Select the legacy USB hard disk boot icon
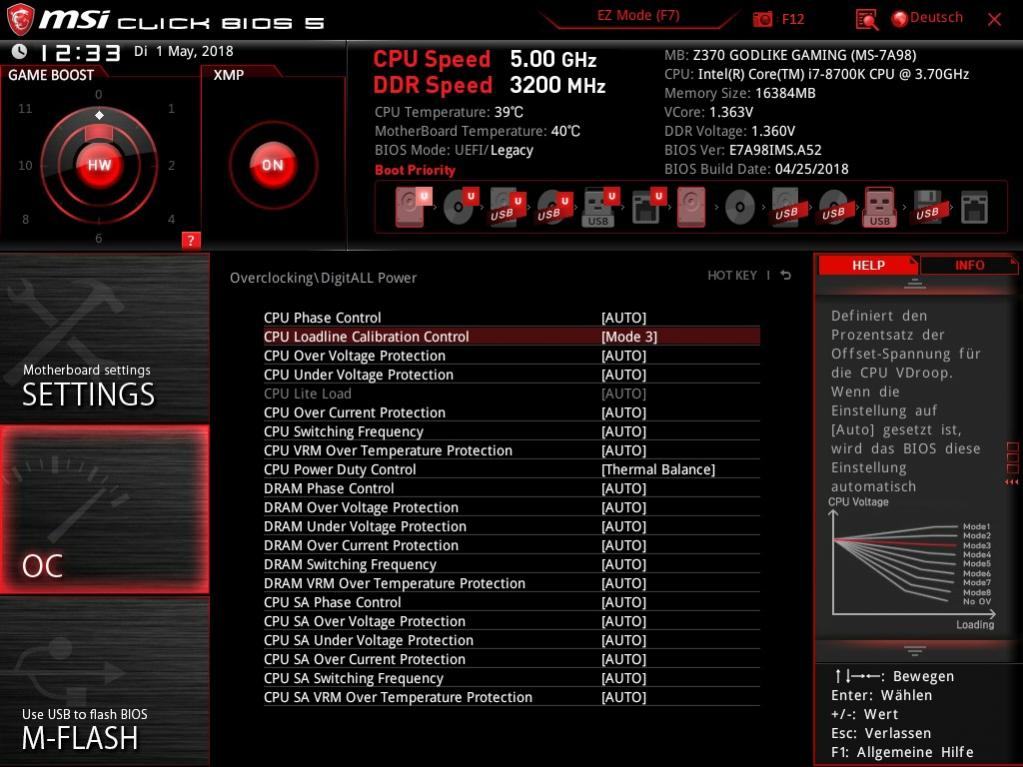 click(x=787, y=207)
